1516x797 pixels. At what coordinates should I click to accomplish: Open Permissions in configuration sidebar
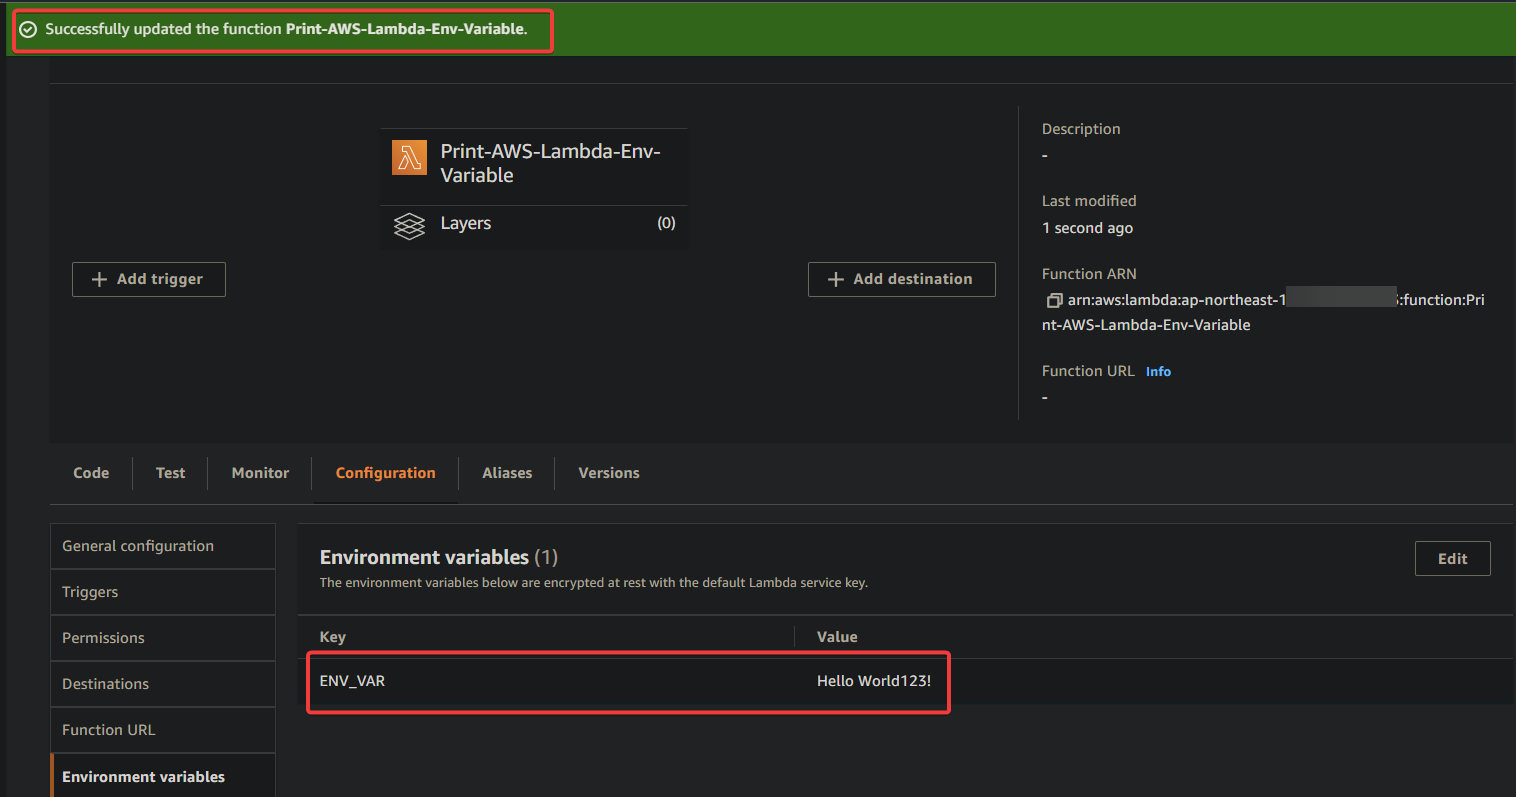point(163,638)
